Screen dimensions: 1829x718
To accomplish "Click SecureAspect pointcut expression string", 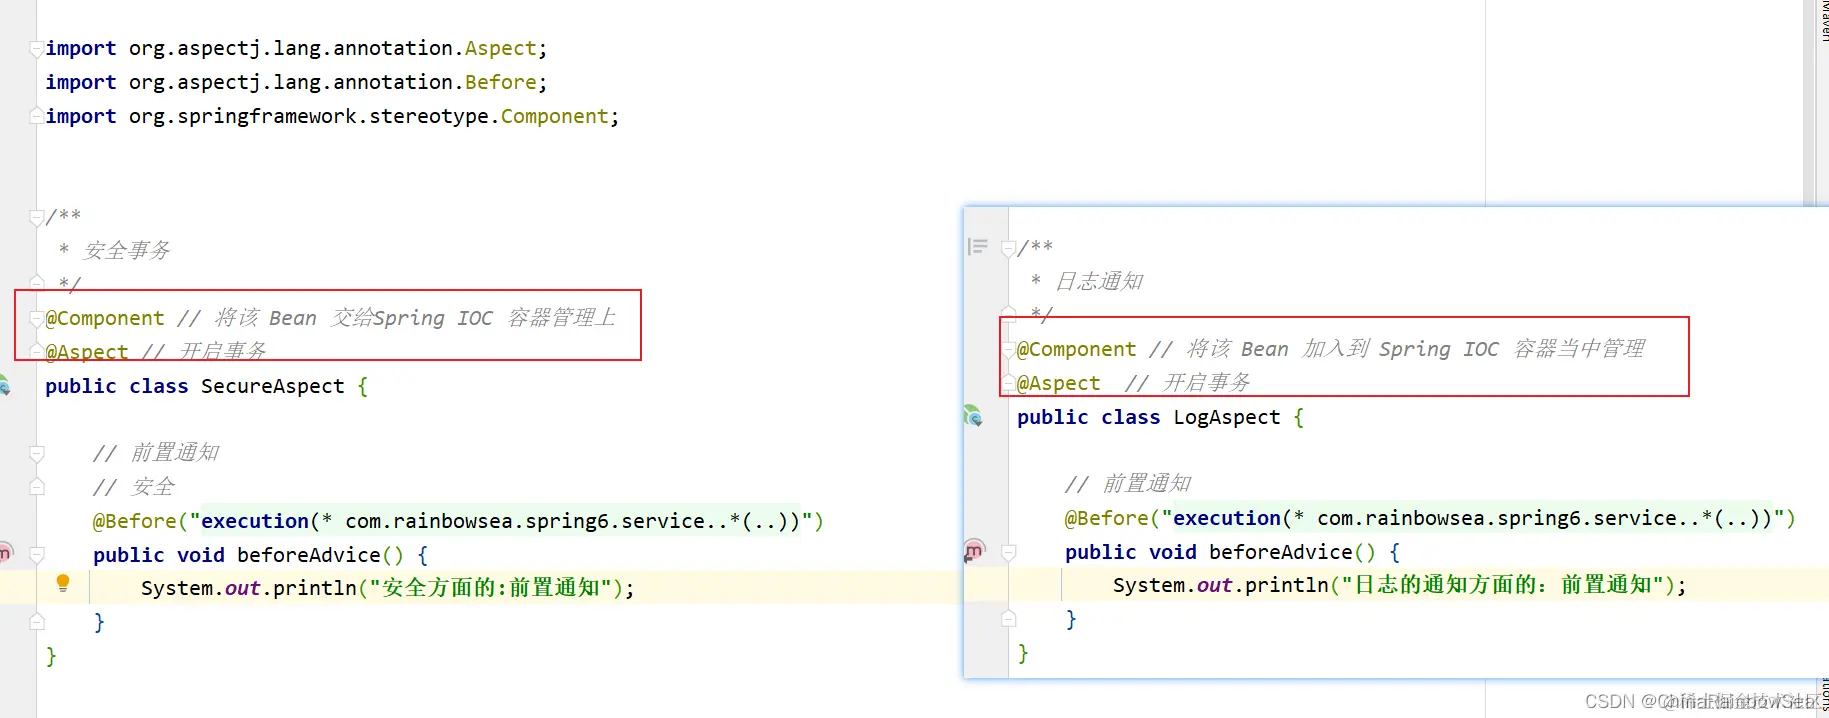I will [501, 521].
